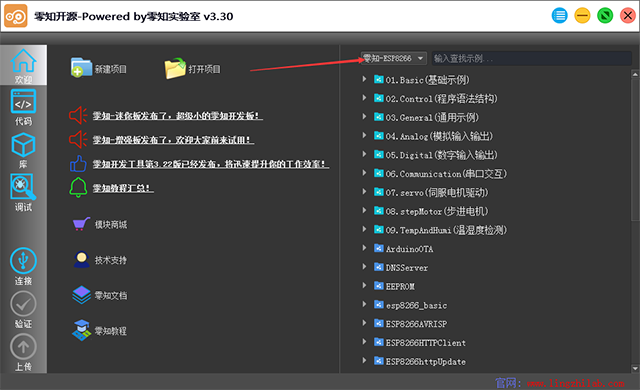This screenshot has height=390, width=640.
Task: Expand the 01.Basic examples folder
Action: click(364, 79)
